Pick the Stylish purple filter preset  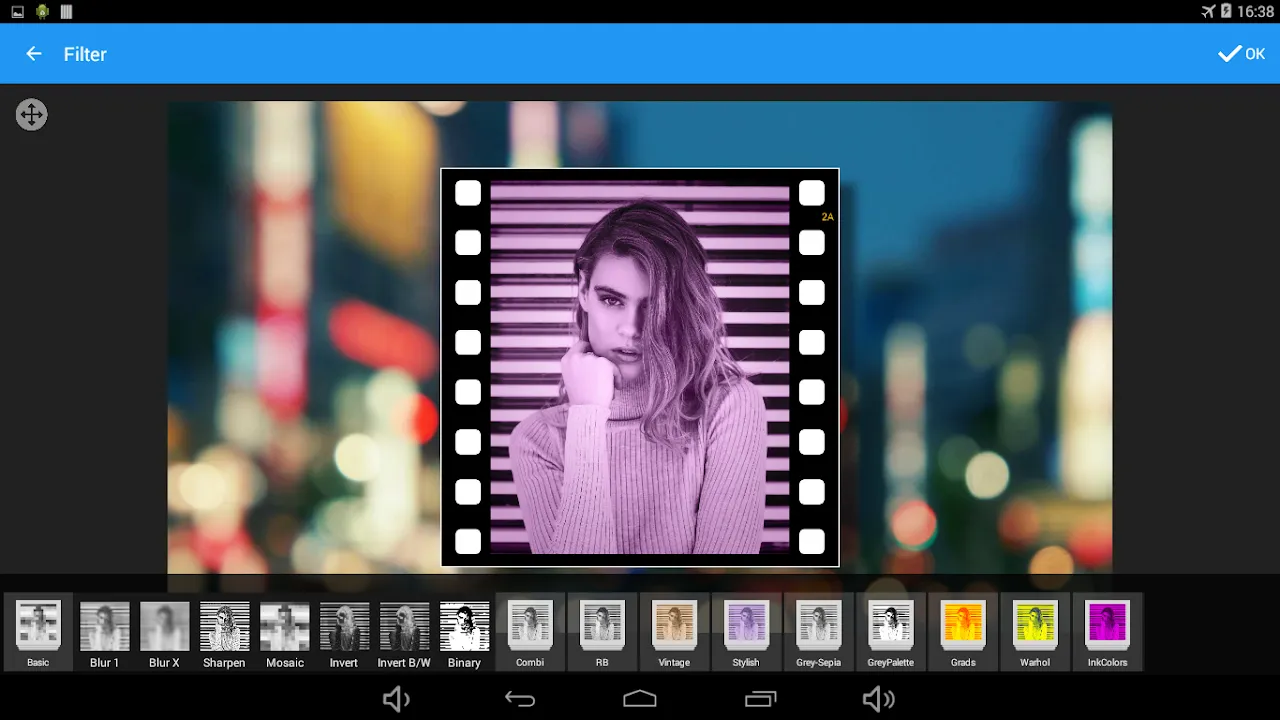(x=746, y=633)
